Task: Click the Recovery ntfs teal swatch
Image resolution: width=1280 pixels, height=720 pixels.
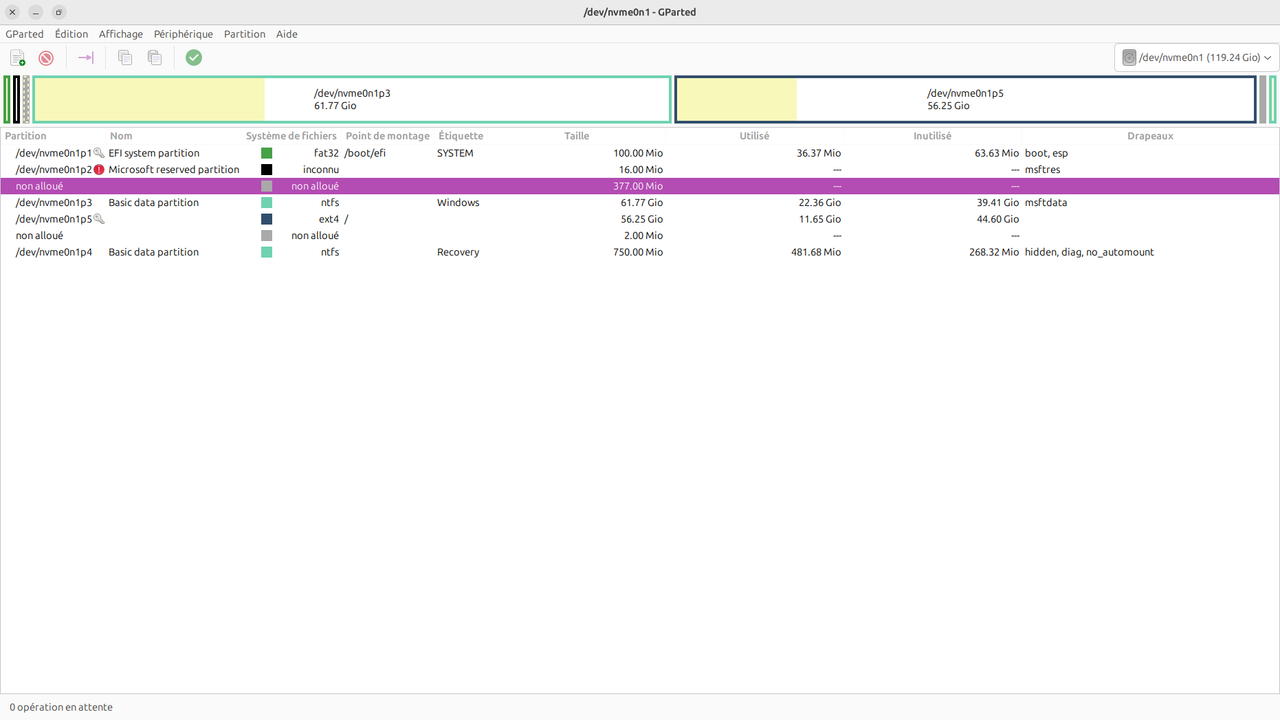Action: 267,252
